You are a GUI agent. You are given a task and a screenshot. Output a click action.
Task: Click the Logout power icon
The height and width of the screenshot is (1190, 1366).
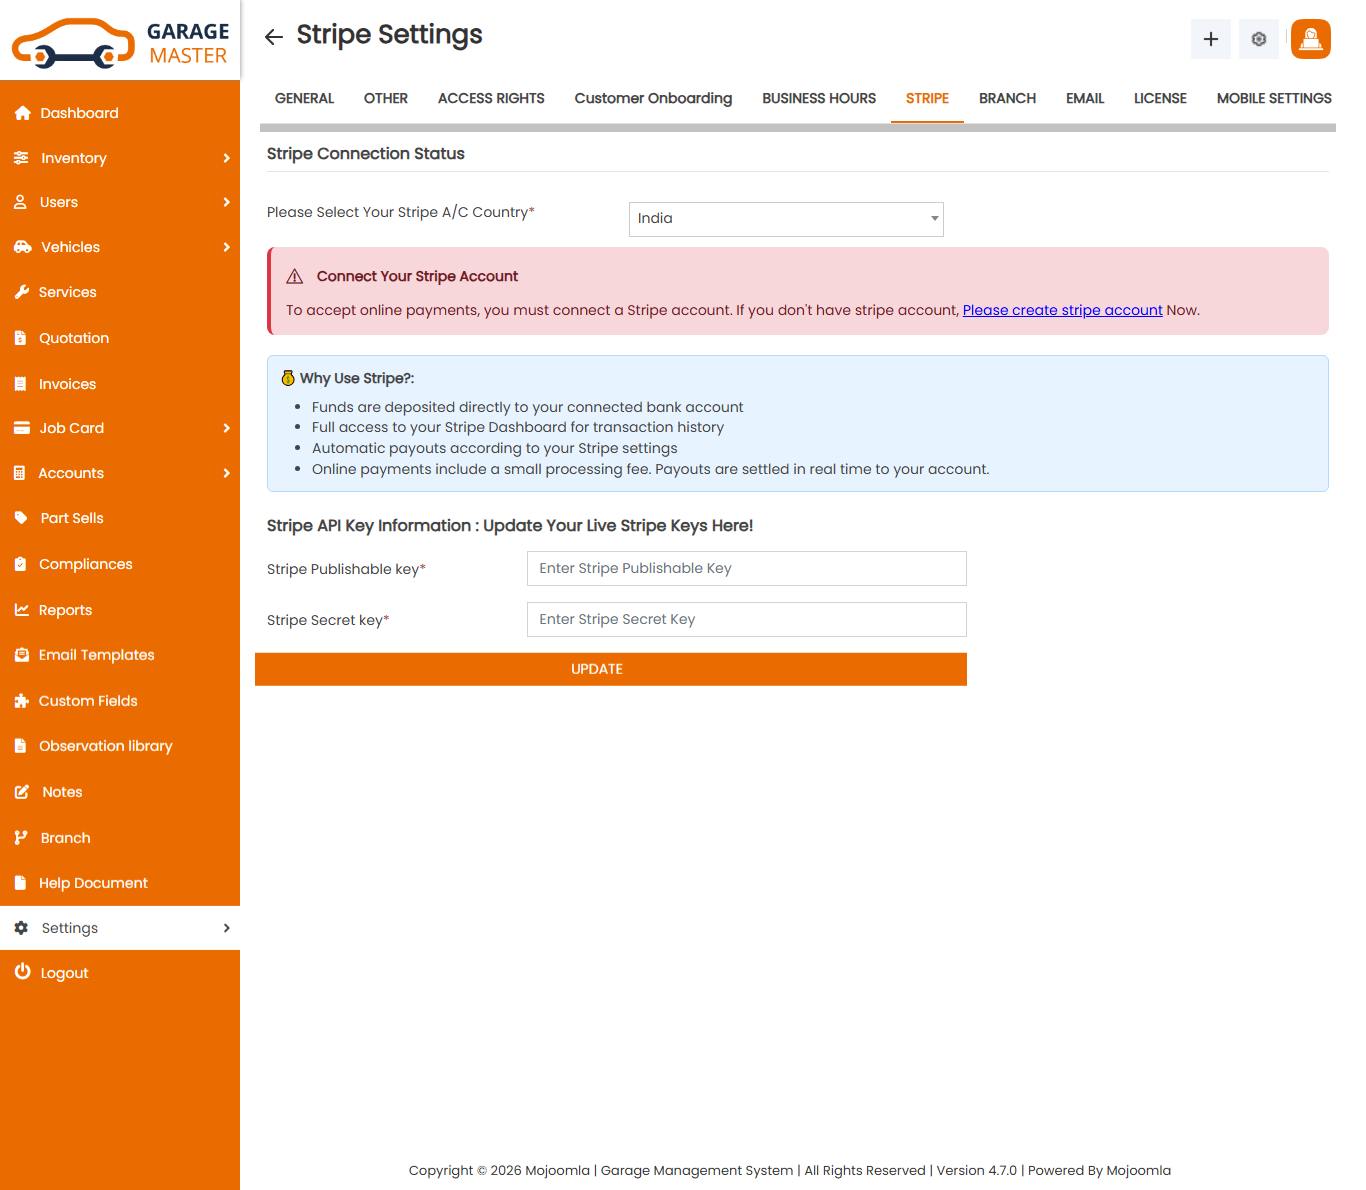point(22,971)
